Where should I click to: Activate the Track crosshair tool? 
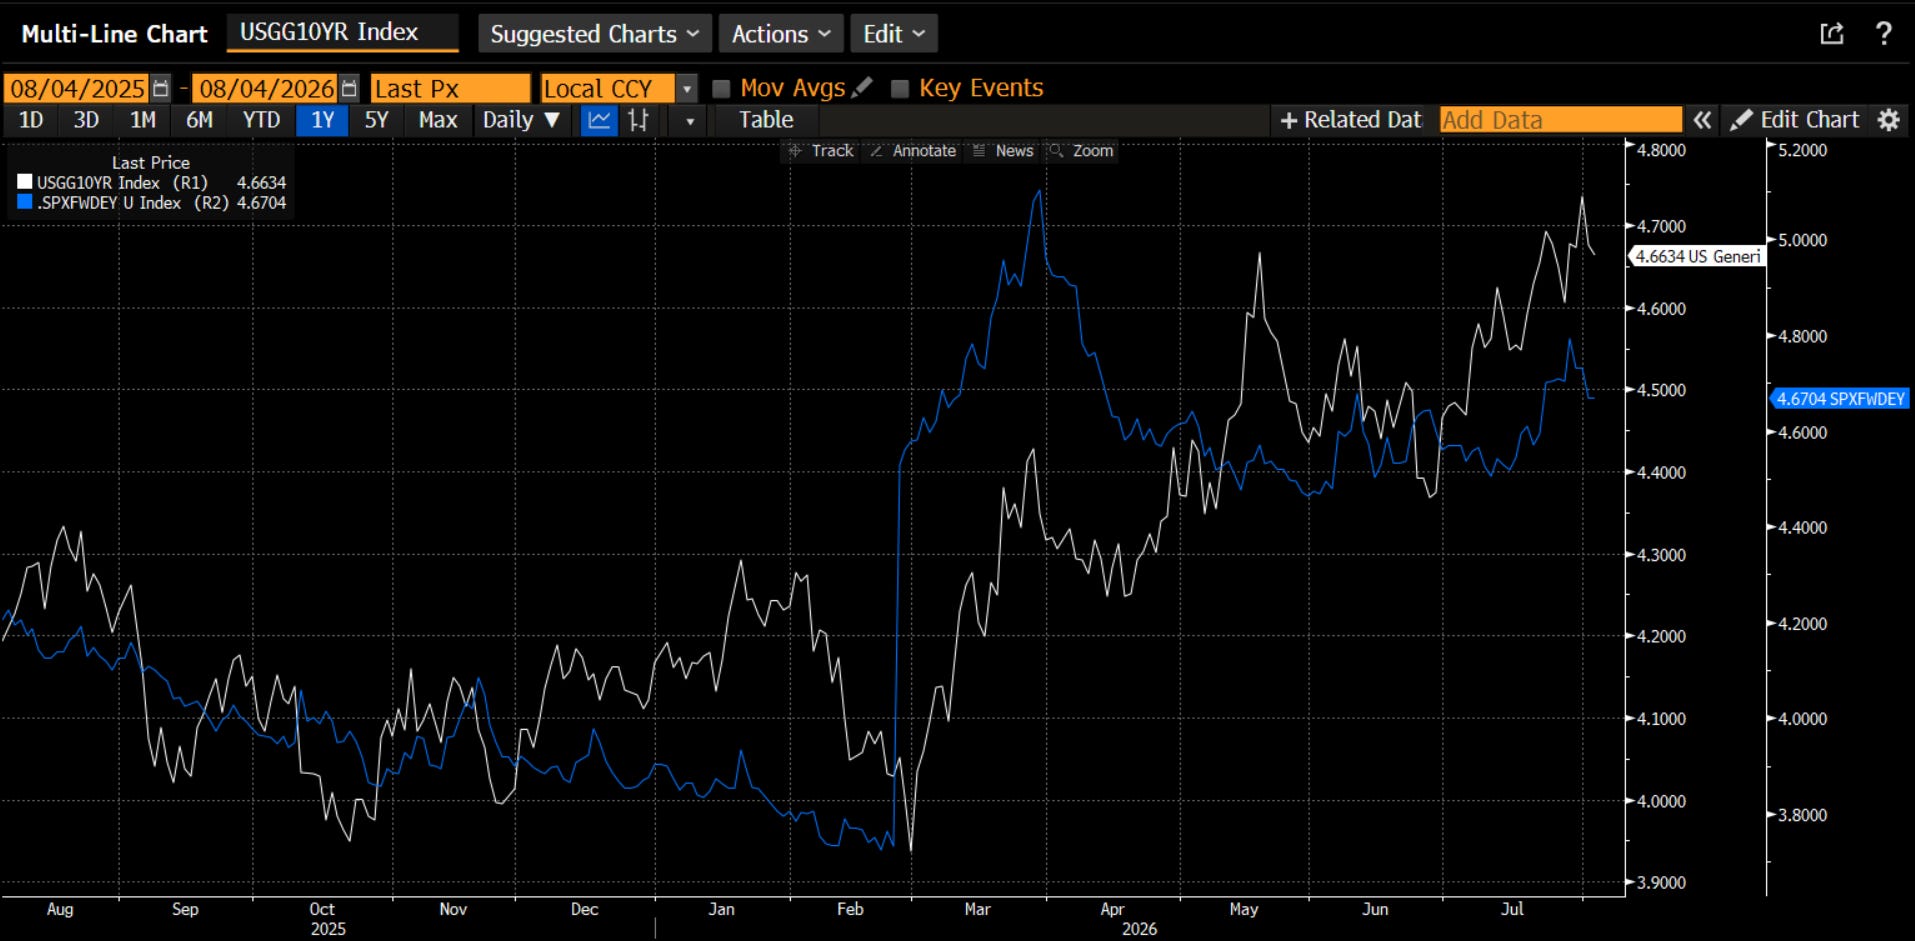pyautogui.click(x=821, y=151)
